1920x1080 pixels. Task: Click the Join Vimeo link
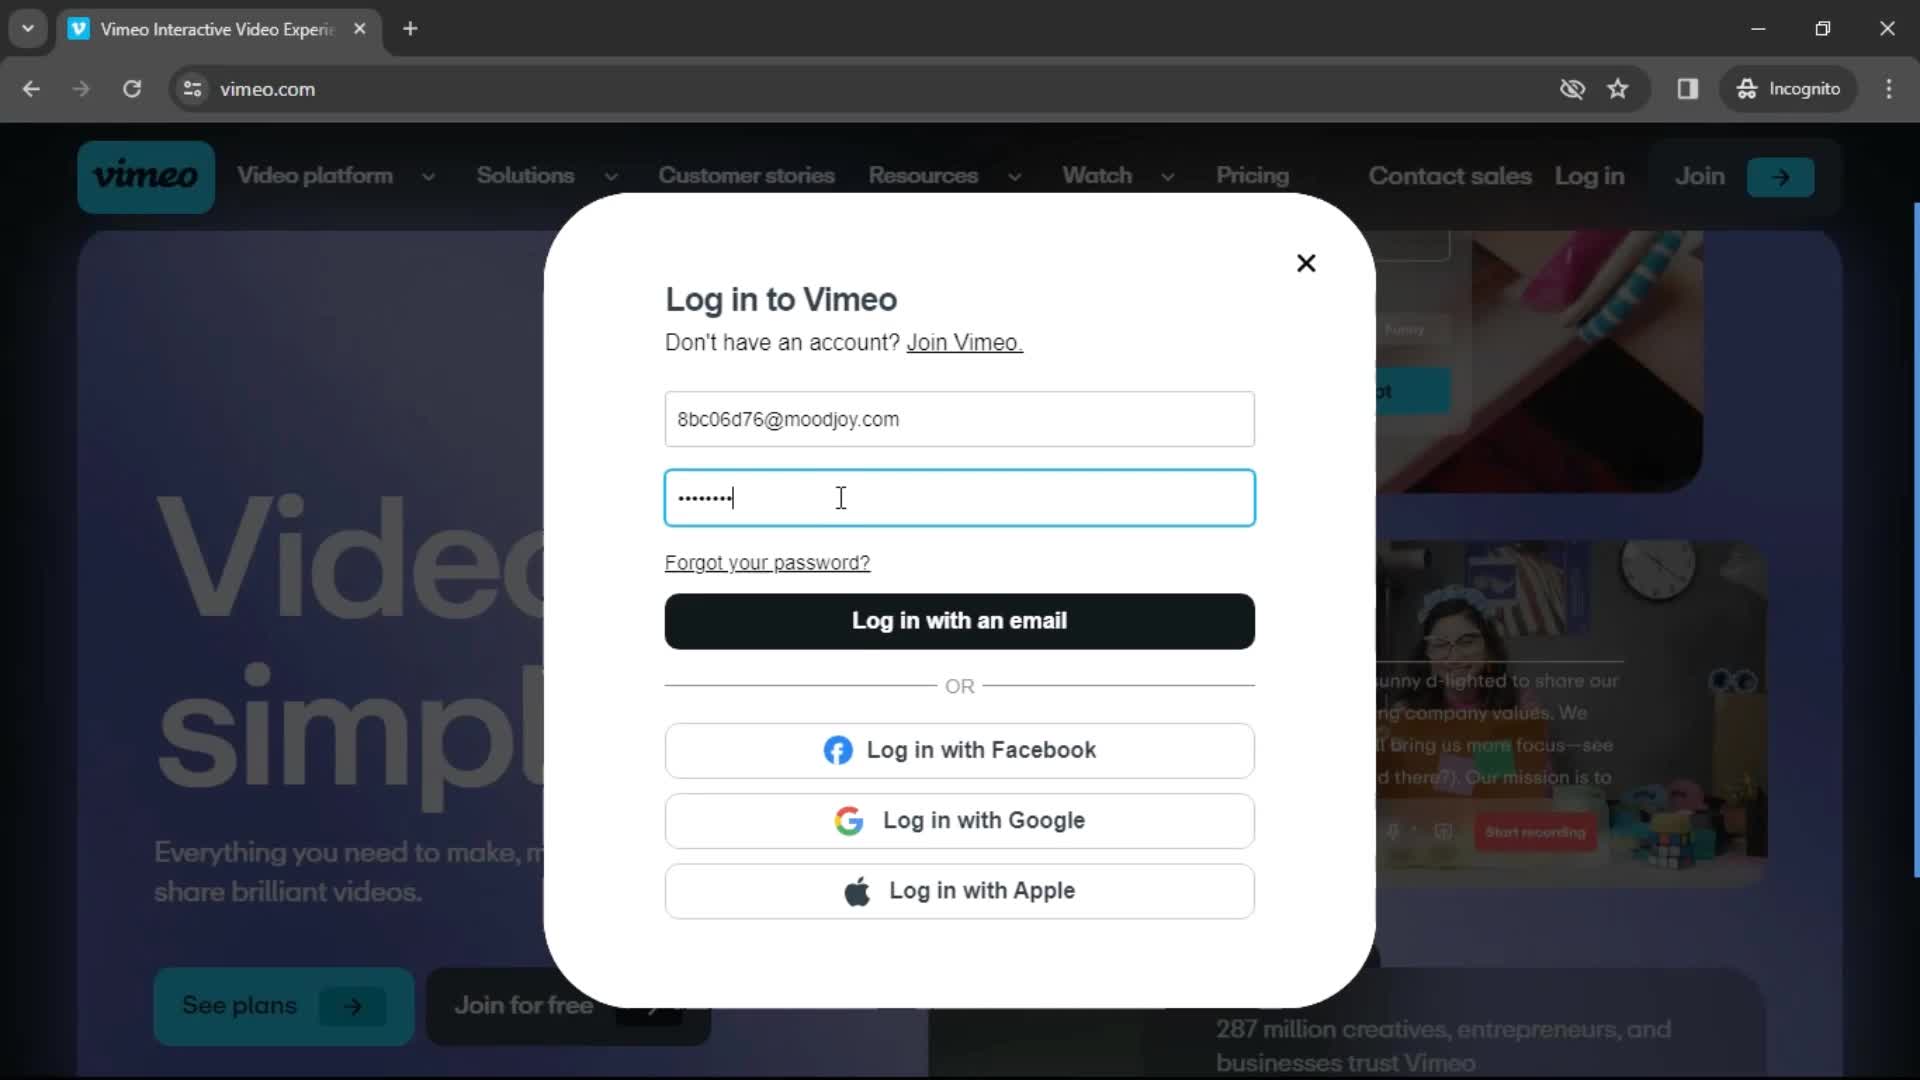click(964, 343)
